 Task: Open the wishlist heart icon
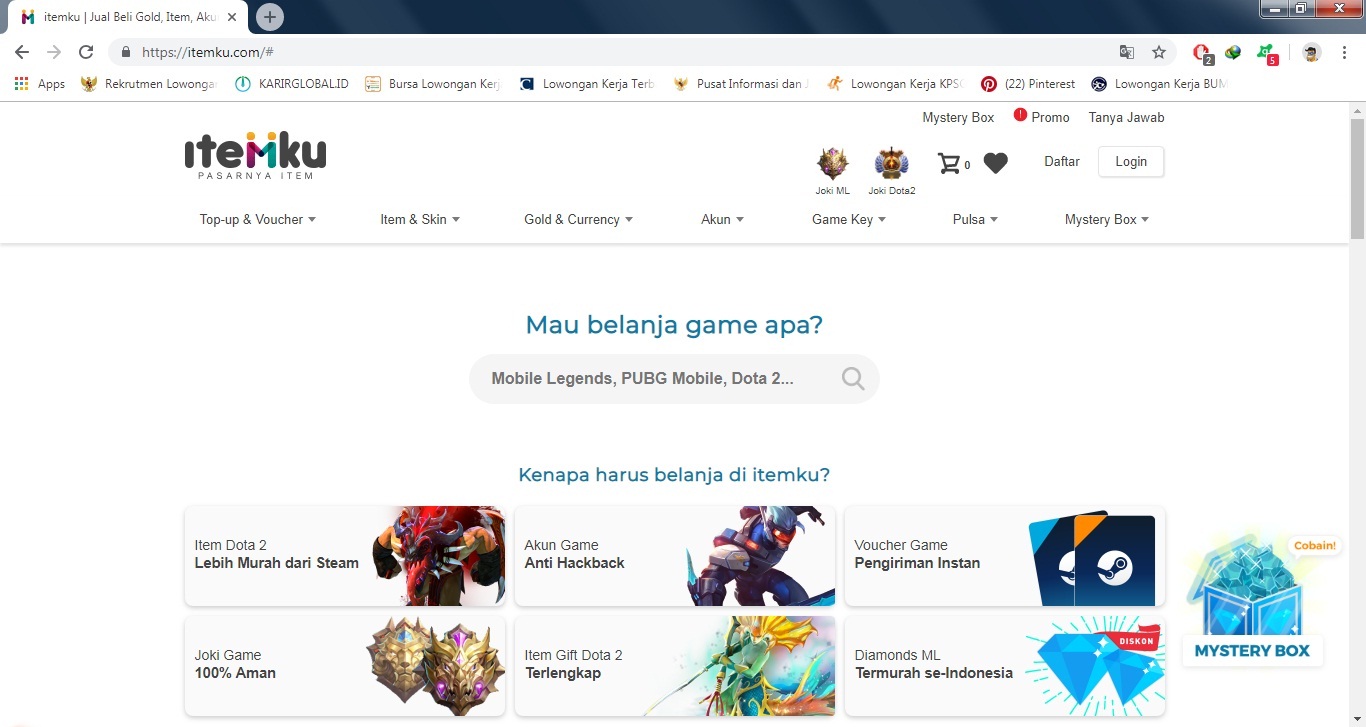(995, 163)
